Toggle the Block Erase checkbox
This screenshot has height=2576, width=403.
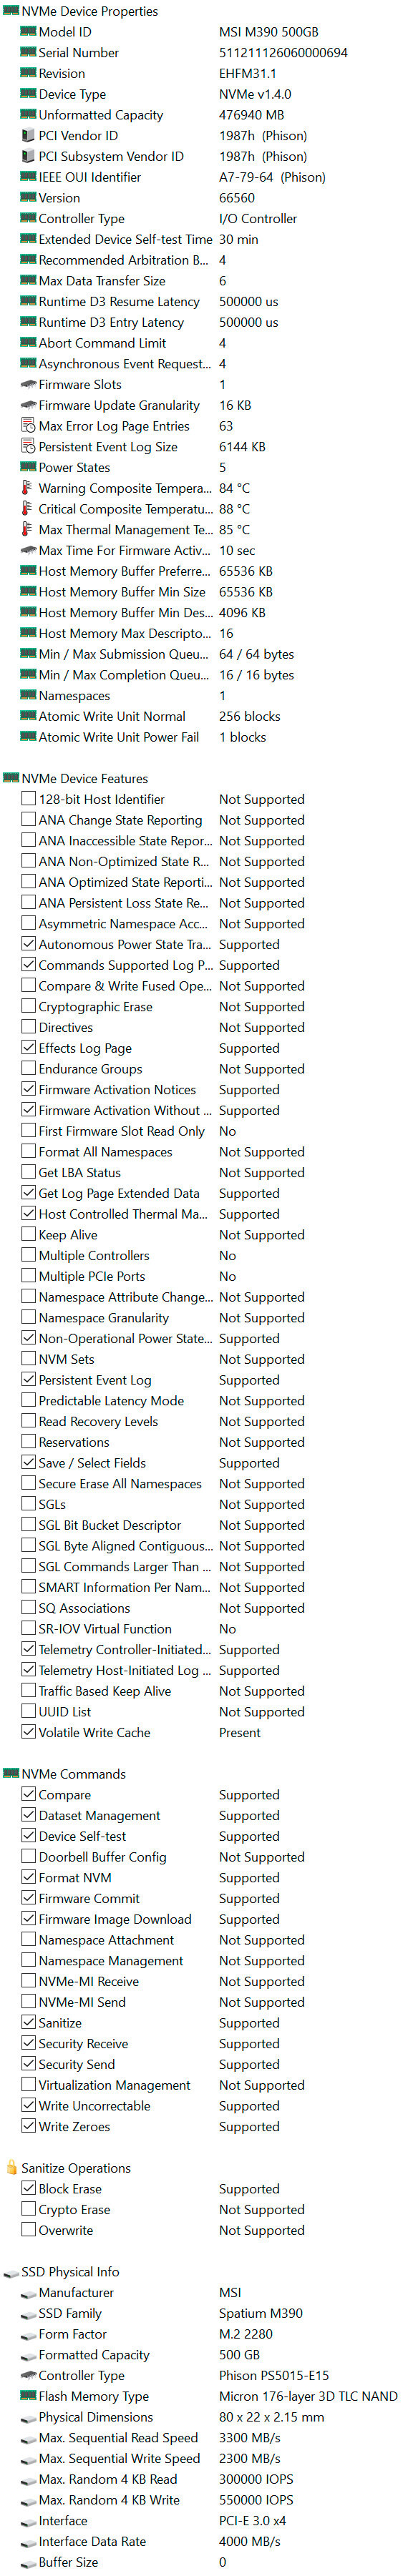[28, 2189]
